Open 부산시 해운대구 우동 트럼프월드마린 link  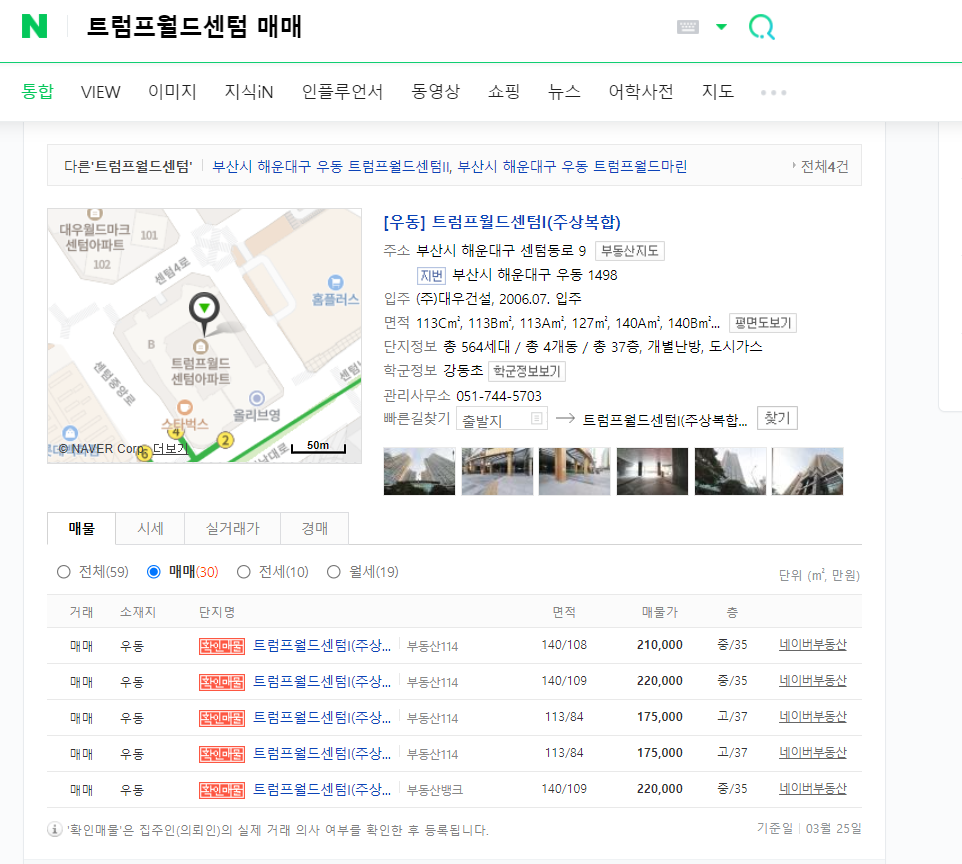point(572,166)
